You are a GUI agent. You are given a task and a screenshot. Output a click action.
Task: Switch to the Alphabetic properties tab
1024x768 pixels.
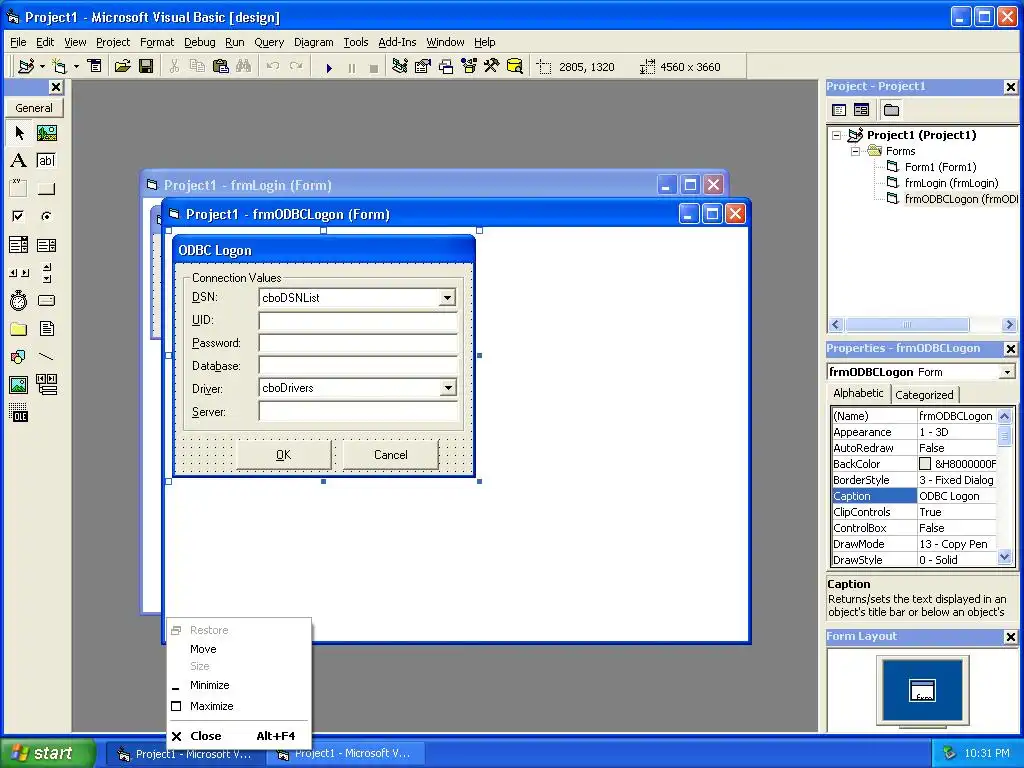coord(858,393)
